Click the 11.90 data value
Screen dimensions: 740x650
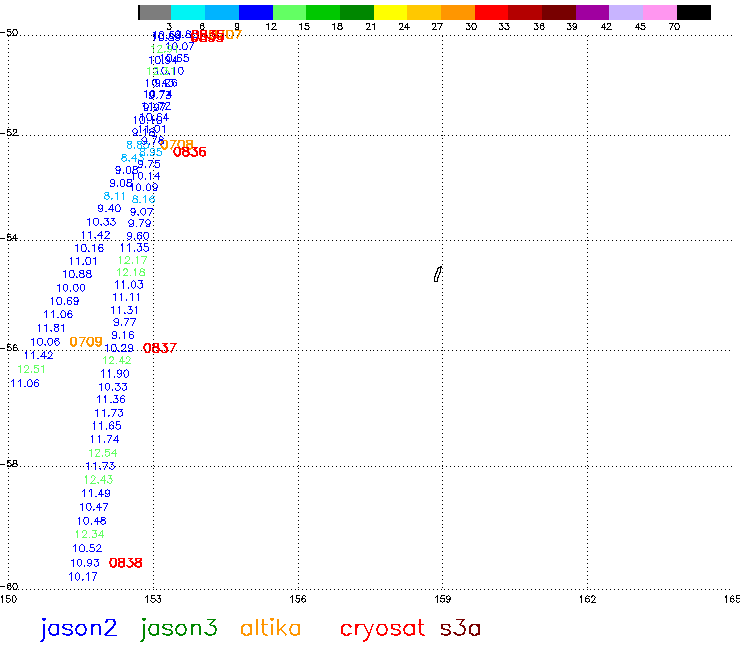click(115, 374)
